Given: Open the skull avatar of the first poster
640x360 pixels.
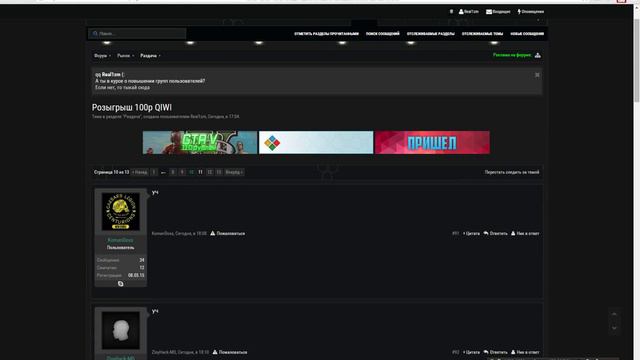Looking at the screenshot, I should [120, 211].
